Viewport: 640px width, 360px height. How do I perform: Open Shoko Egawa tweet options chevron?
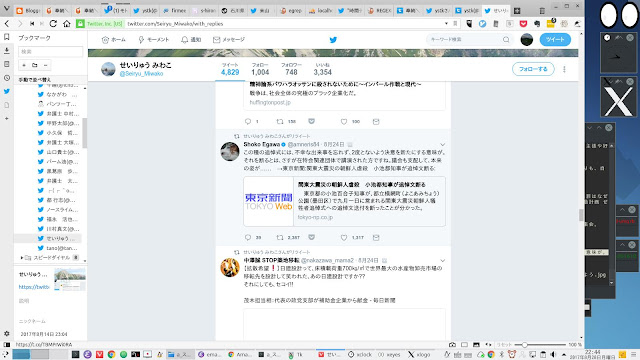[442, 144]
